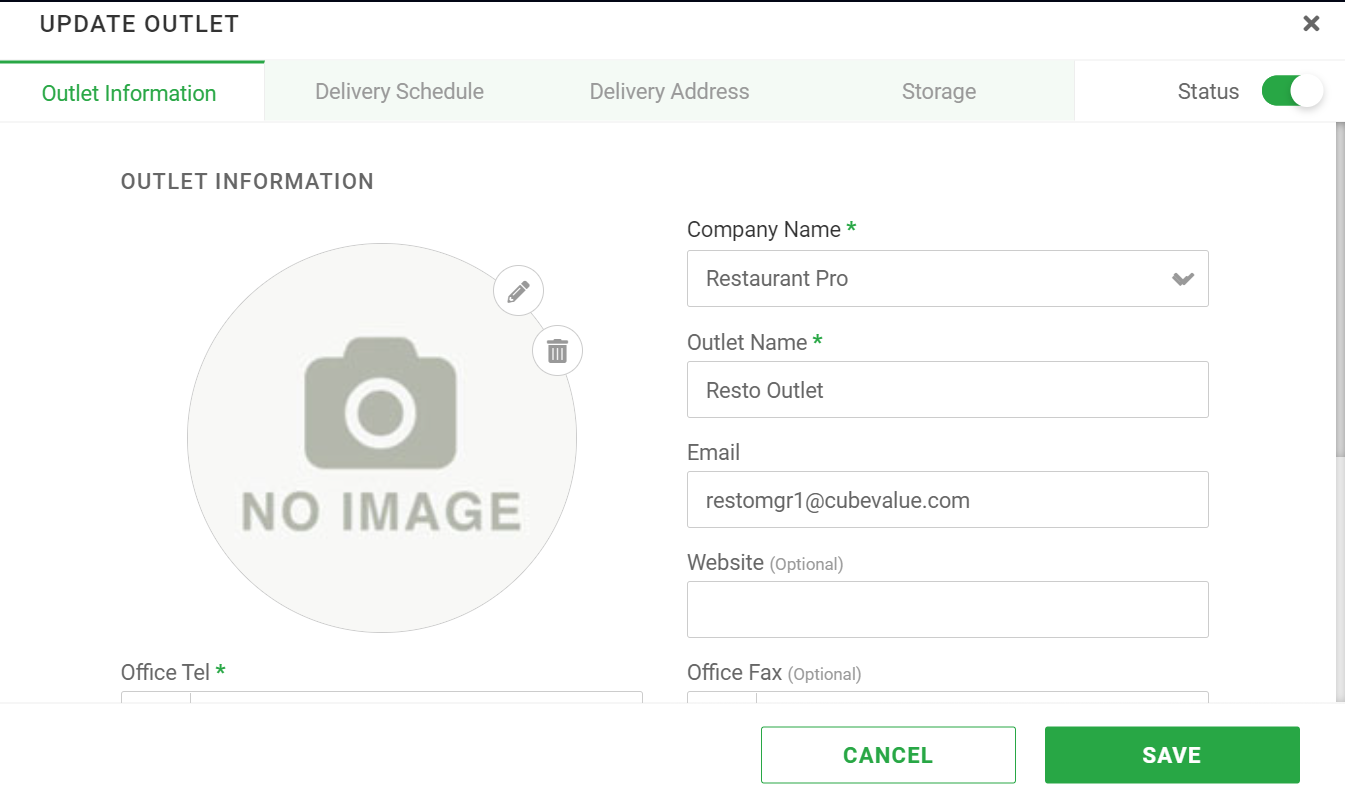Click the No Image camera placeholder

coord(381,438)
